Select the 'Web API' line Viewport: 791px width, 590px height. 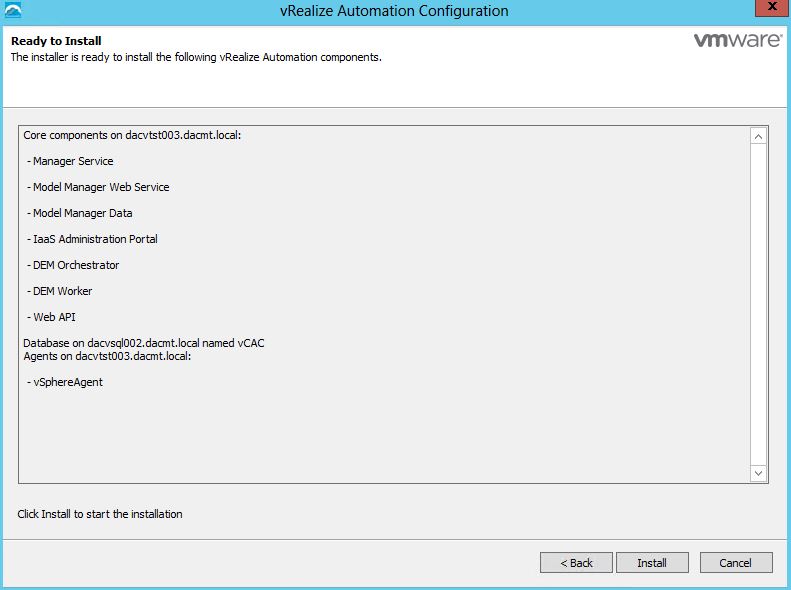pos(51,317)
